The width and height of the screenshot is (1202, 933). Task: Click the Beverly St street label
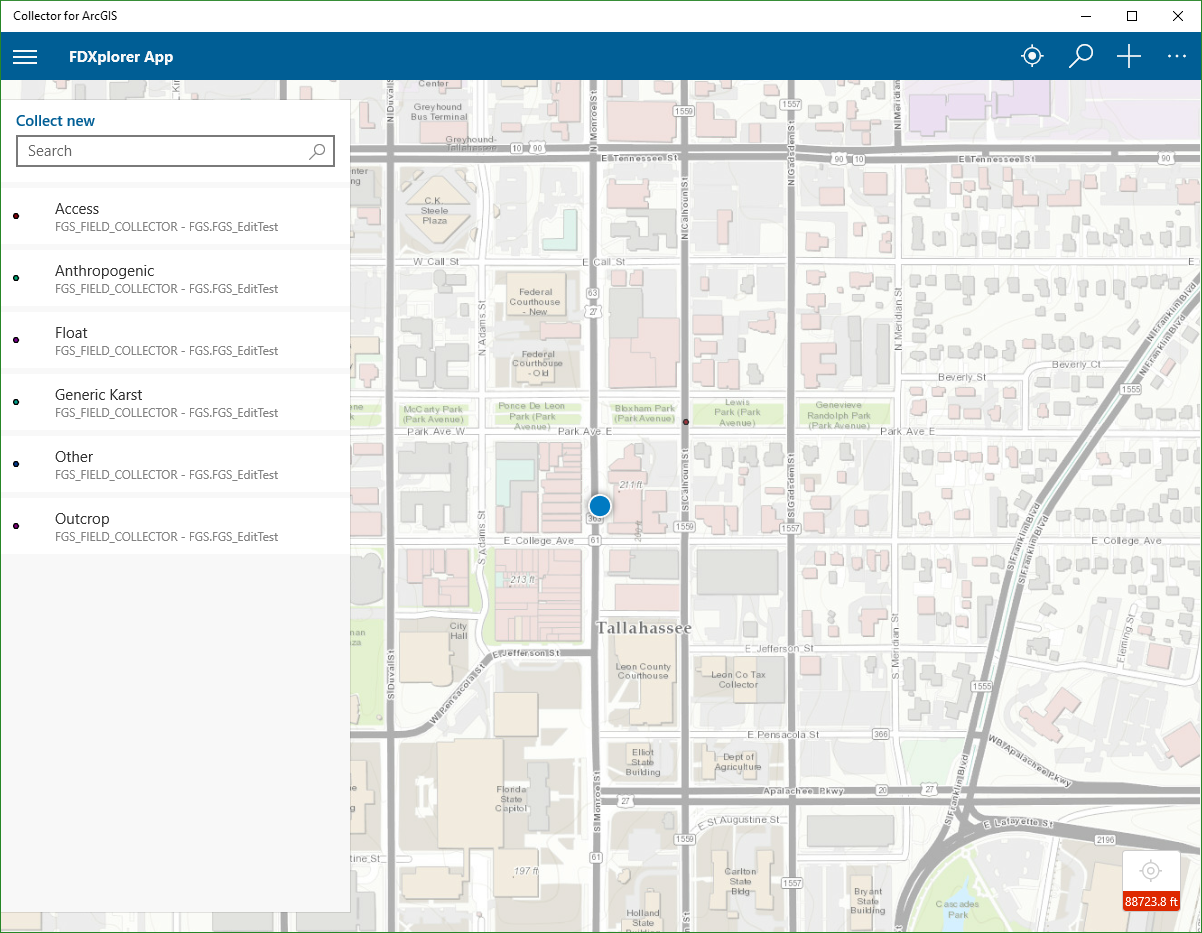(x=962, y=377)
